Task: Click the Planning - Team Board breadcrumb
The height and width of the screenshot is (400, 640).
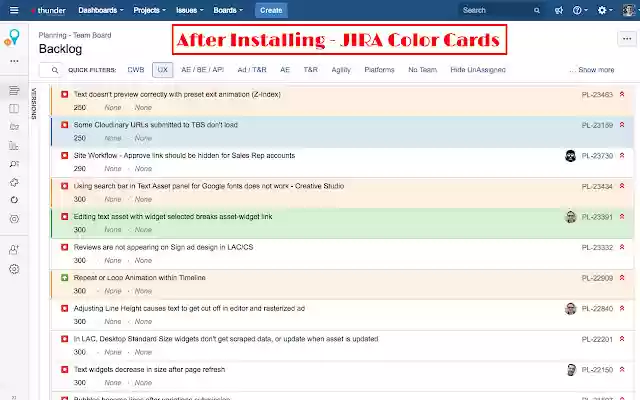Action: pos(75,35)
